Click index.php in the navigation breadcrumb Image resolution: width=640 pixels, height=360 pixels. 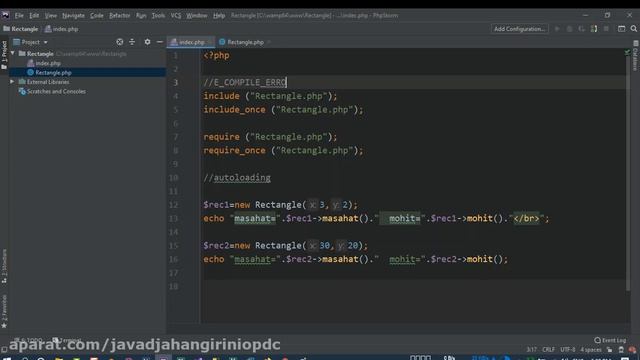click(x=62, y=29)
